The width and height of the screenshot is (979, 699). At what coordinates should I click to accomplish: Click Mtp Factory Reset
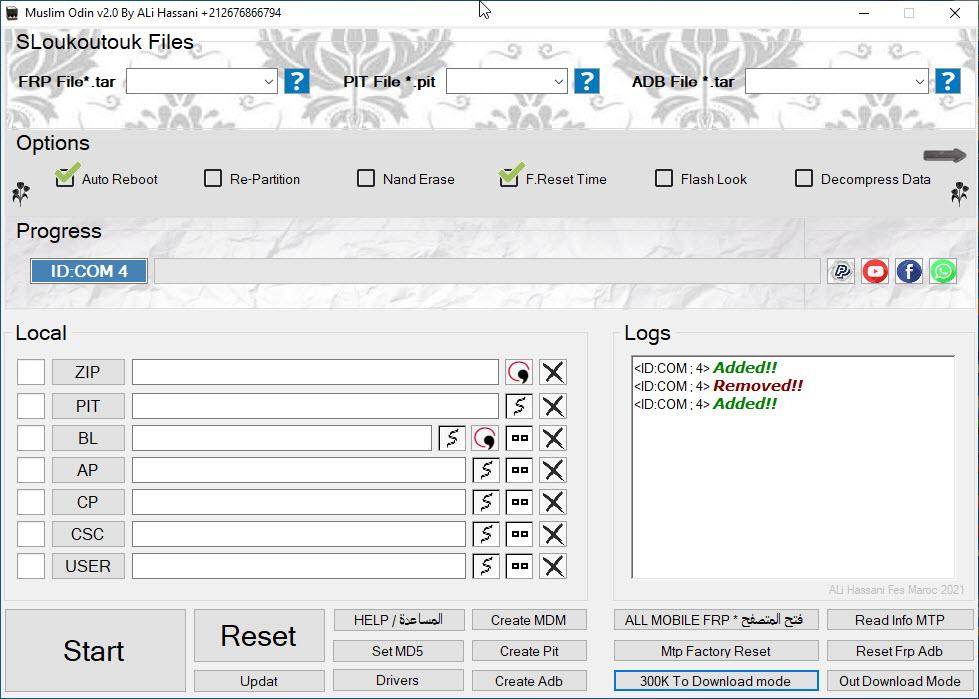[716, 651]
